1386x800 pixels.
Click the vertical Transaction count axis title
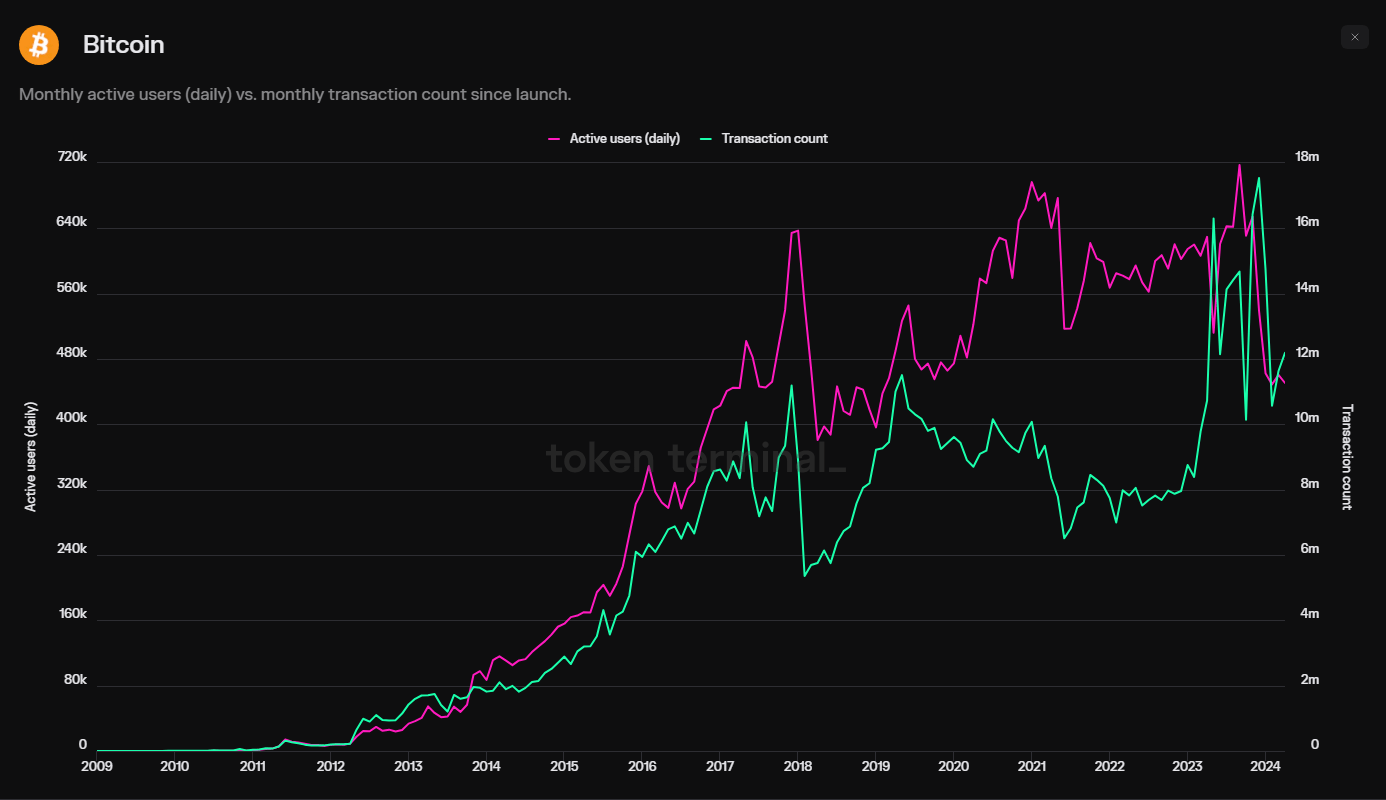coord(1346,455)
